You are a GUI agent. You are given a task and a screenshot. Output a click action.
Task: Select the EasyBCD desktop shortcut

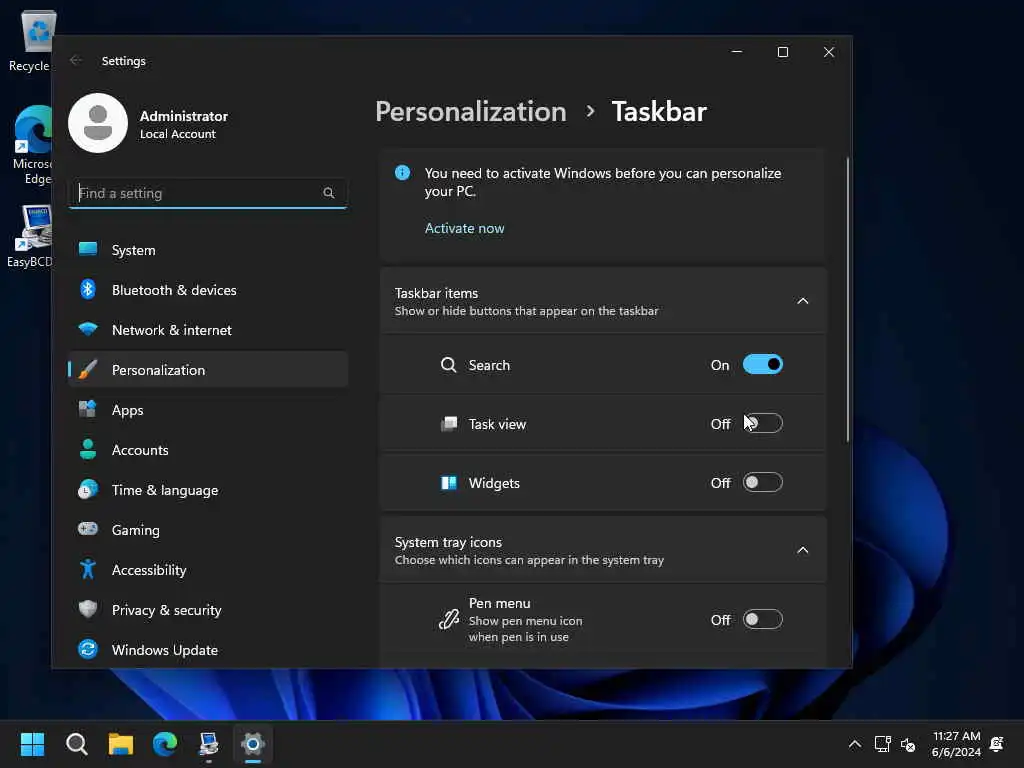30,236
